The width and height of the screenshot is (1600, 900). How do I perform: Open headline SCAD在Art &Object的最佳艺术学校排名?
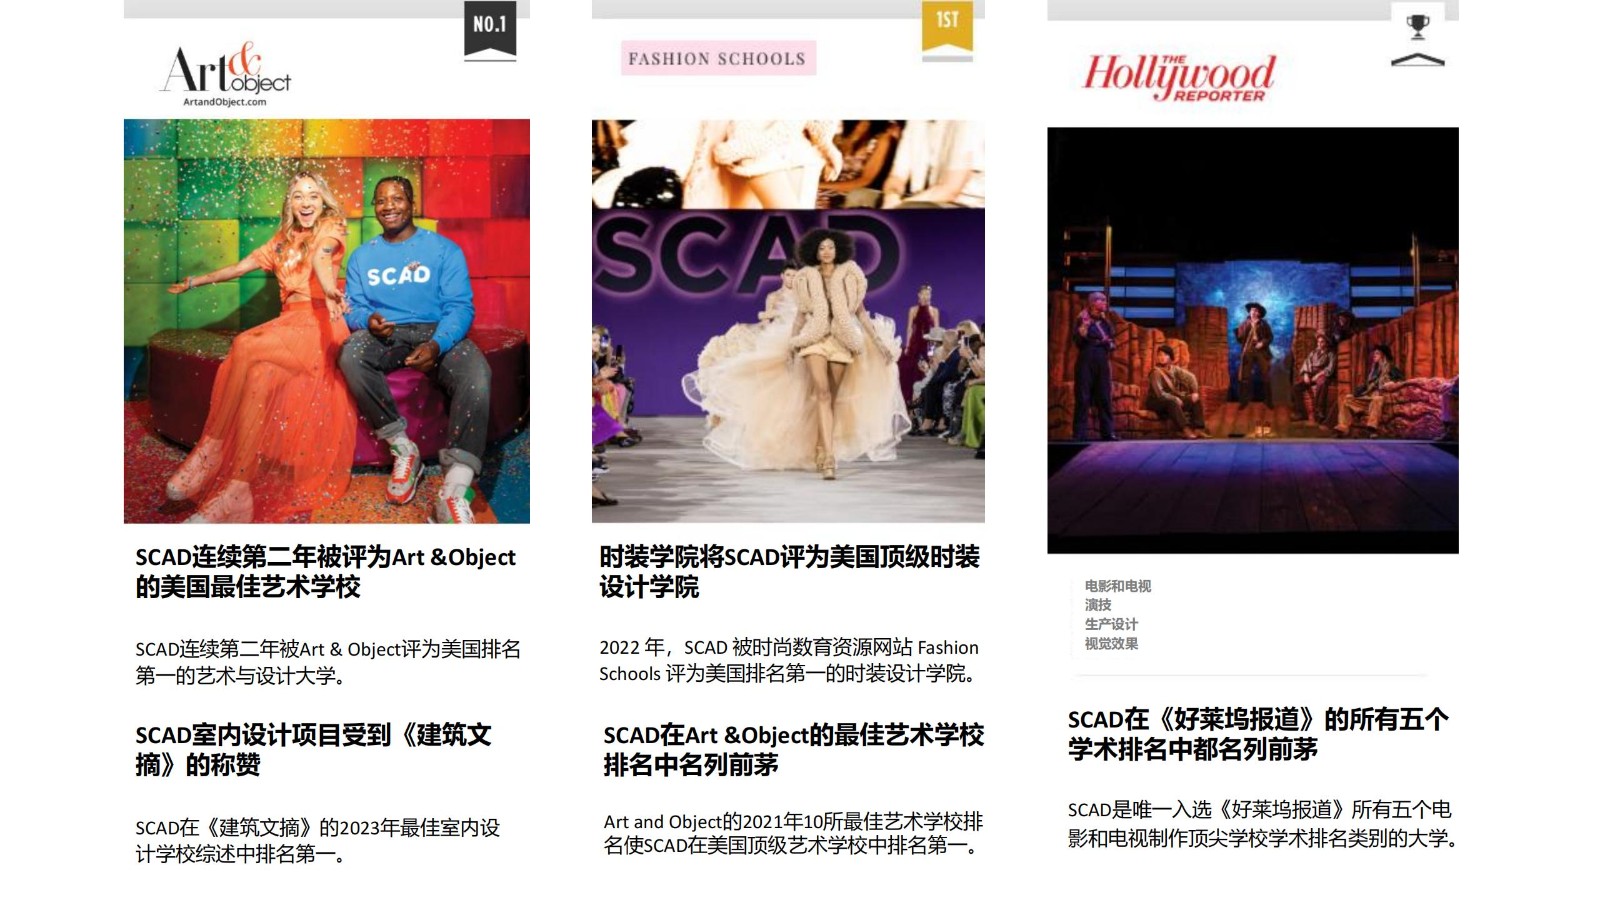[x=793, y=750]
